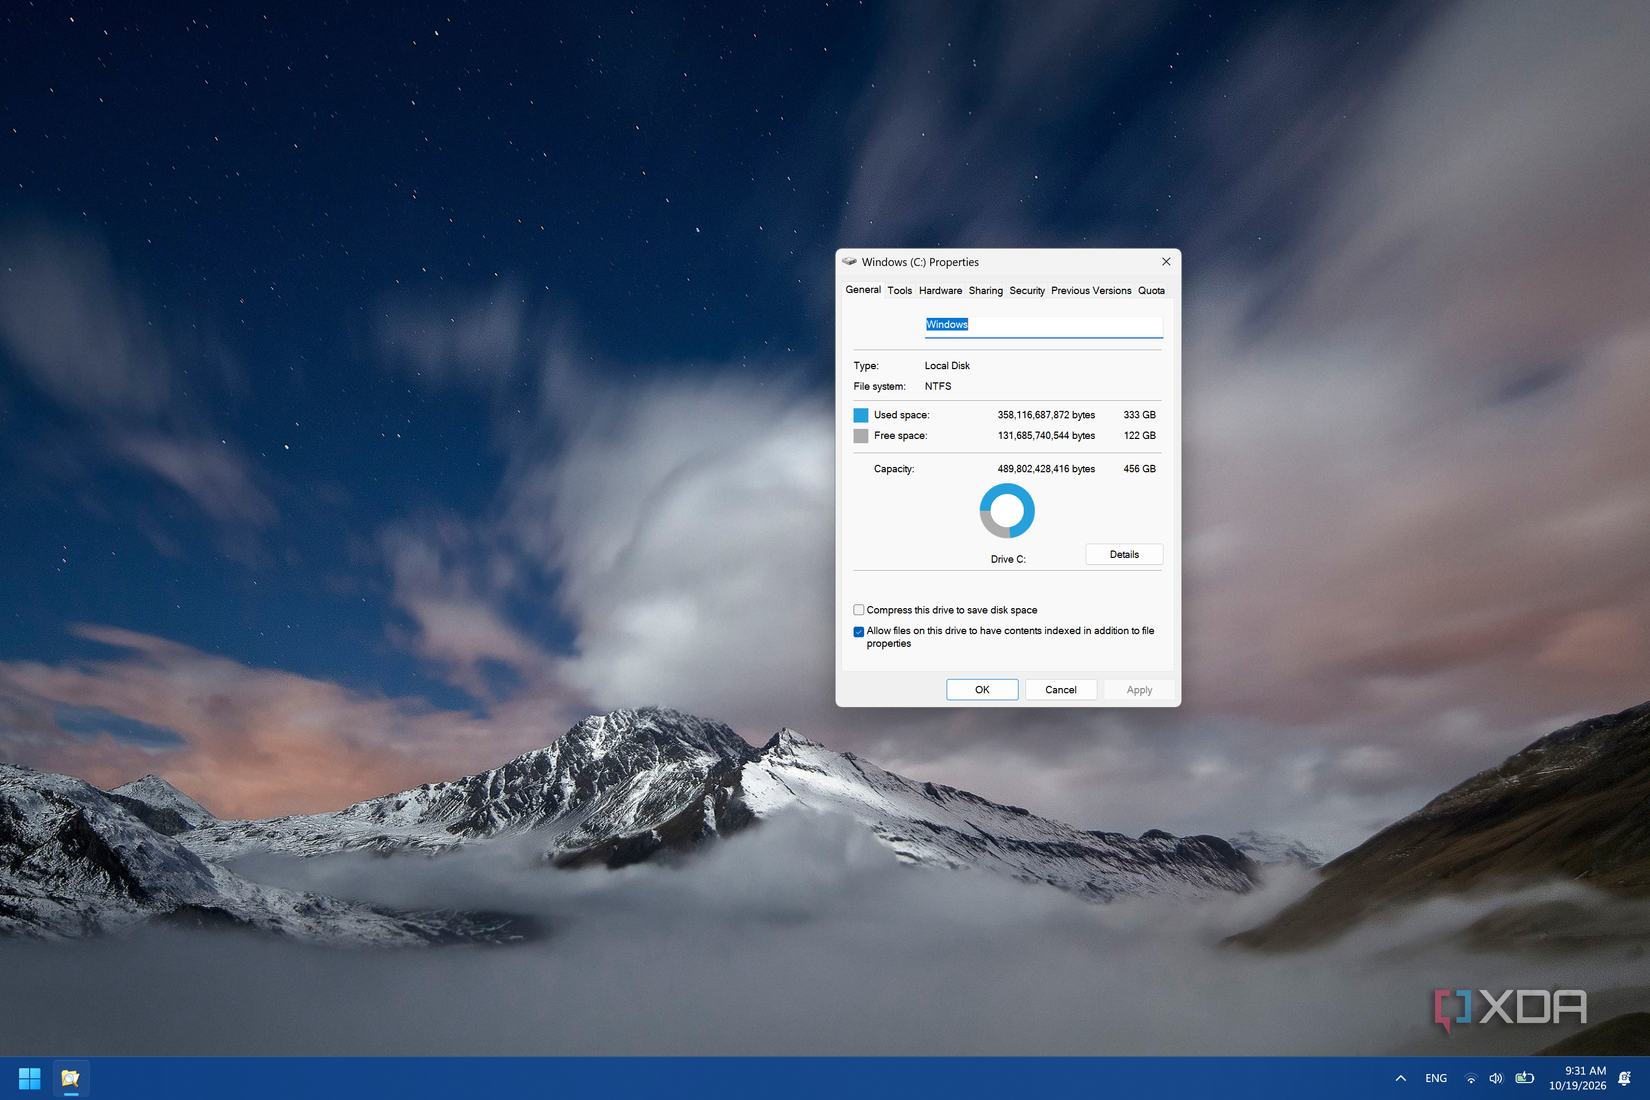Open the Windows Start menu

click(29, 1078)
